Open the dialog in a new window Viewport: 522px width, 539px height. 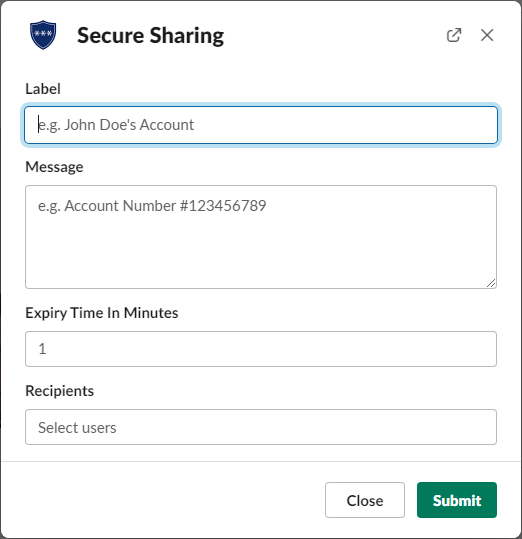point(454,35)
